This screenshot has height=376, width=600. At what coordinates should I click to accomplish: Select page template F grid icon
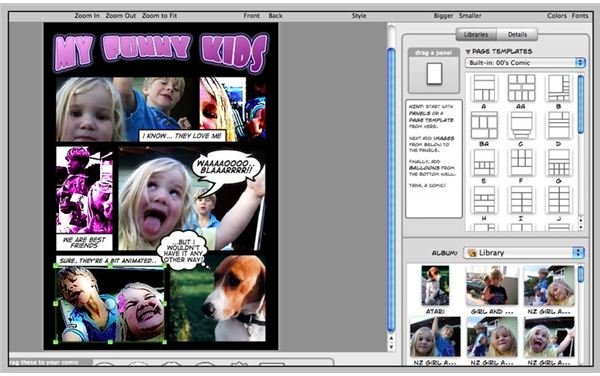[x=521, y=163]
